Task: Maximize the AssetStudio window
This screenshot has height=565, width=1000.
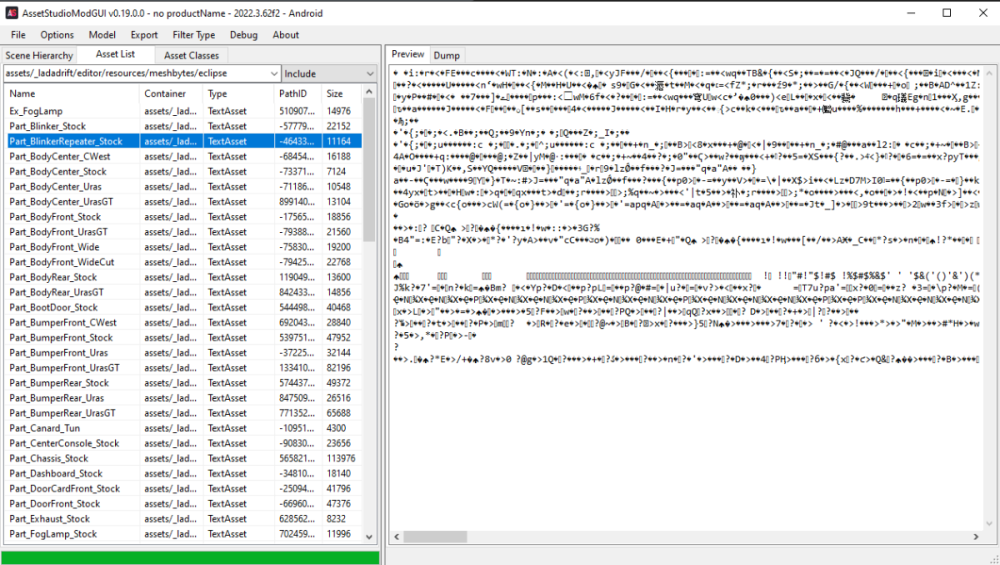Action: pos(947,13)
